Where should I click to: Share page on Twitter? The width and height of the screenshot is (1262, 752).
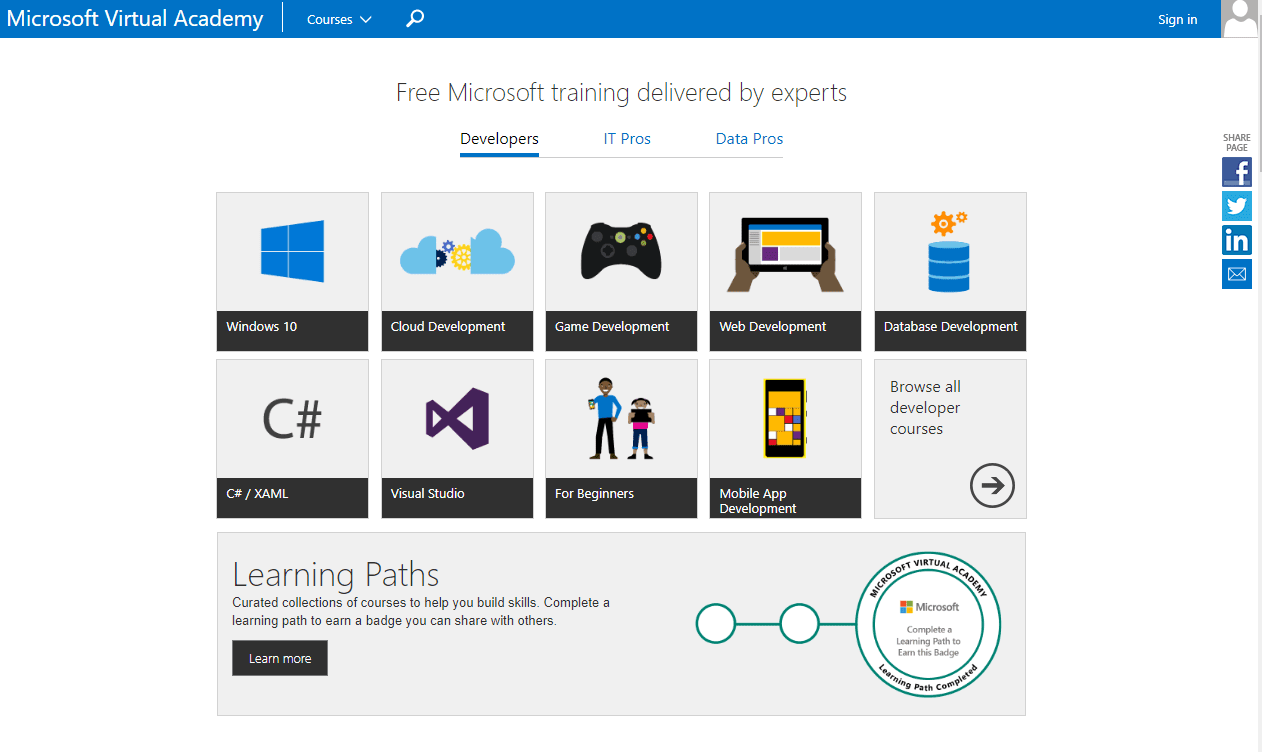click(x=1237, y=206)
